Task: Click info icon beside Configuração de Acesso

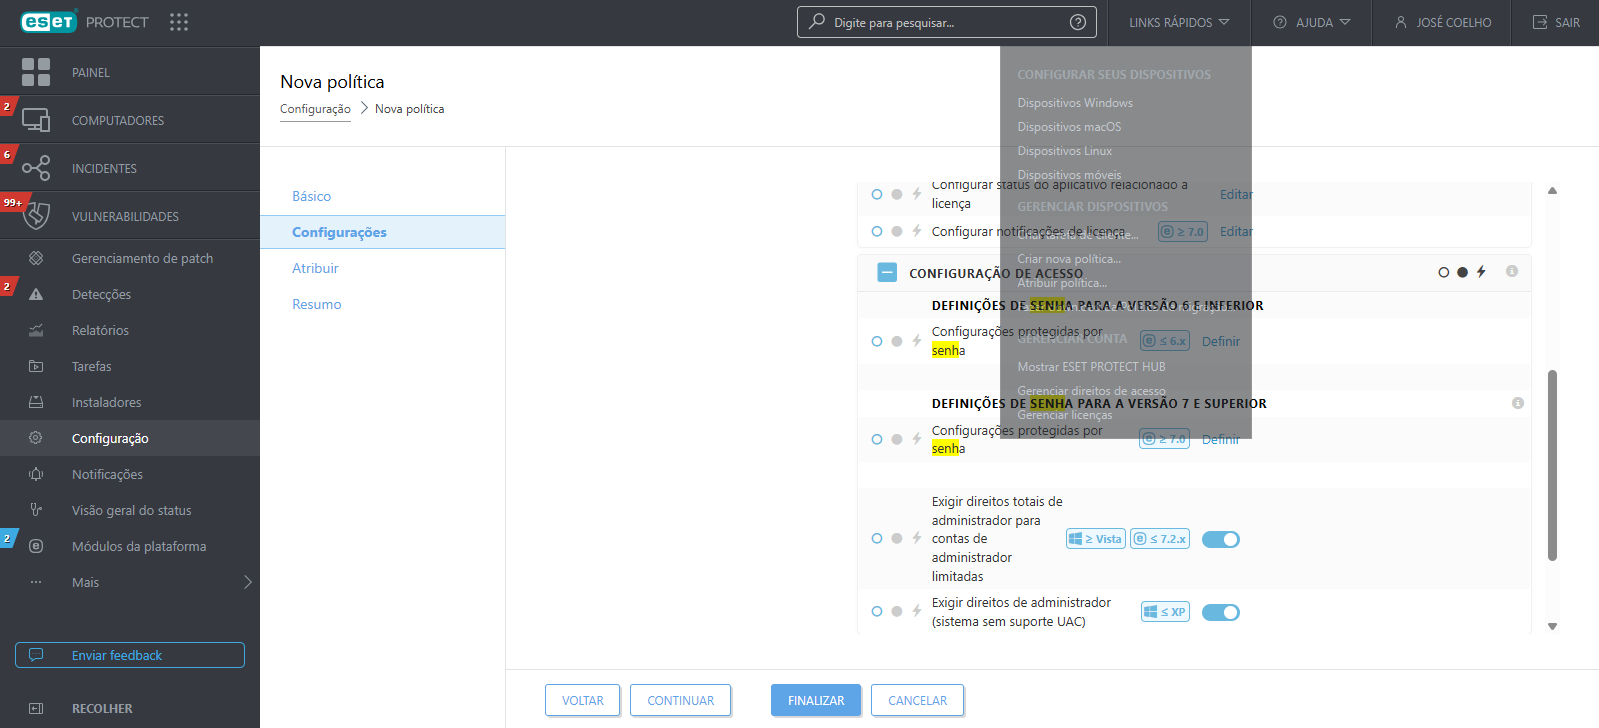Action: (1512, 271)
